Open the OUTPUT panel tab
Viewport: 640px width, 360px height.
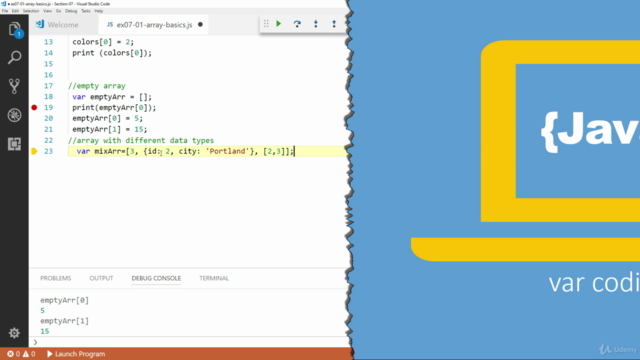pos(101,278)
